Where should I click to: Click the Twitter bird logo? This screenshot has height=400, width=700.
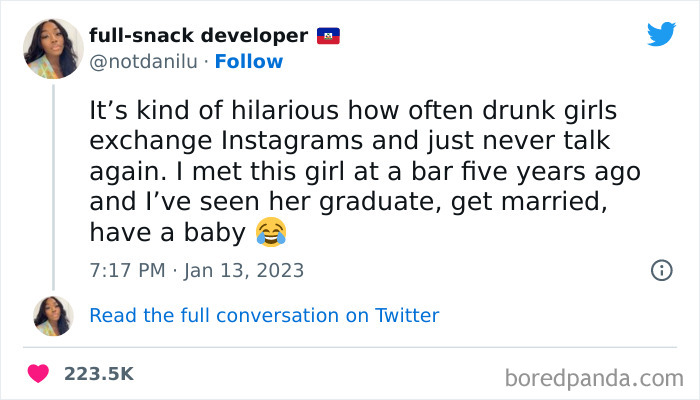[x=661, y=34]
